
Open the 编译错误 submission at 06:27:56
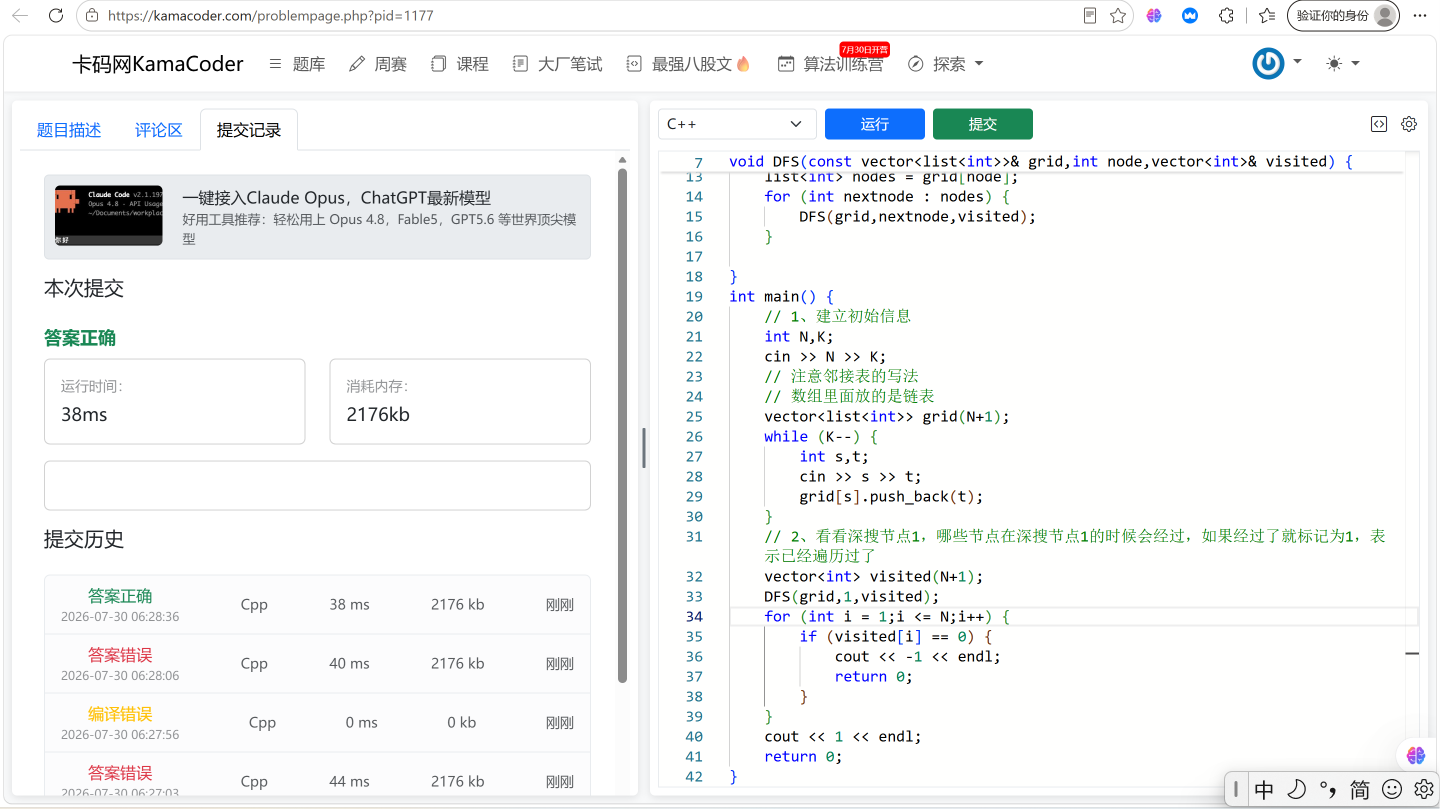pos(317,723)
